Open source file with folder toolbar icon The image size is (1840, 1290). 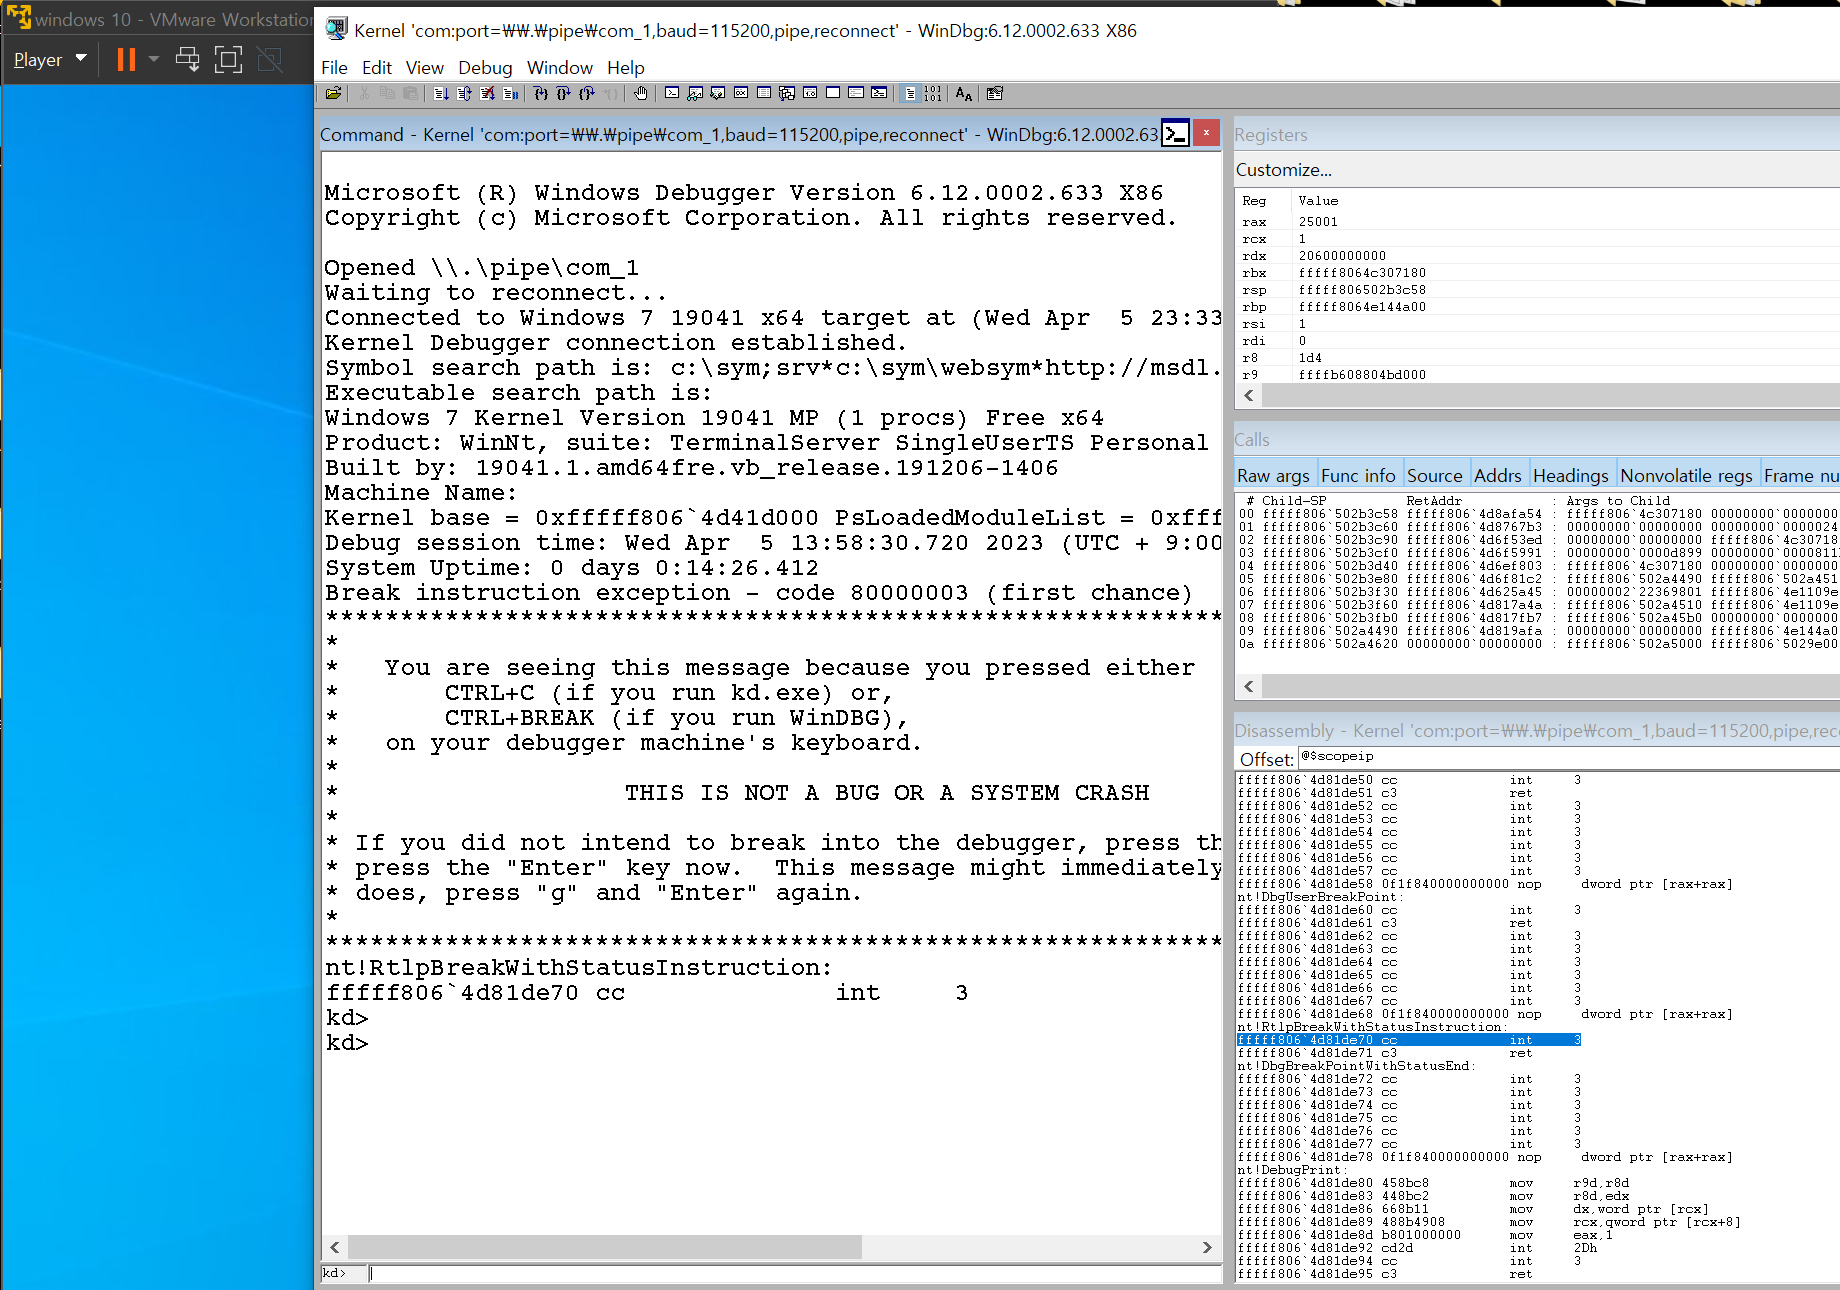click(334, 93)
